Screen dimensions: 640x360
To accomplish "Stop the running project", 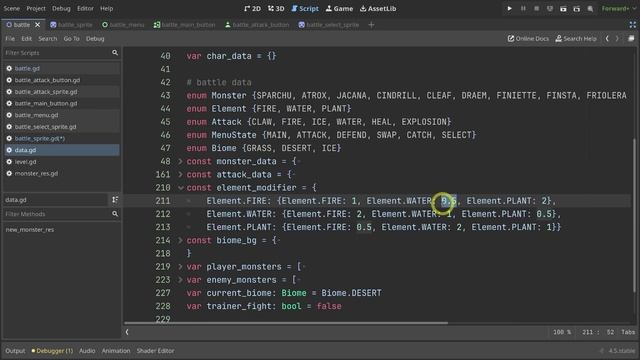I will (x=536, y=8).
